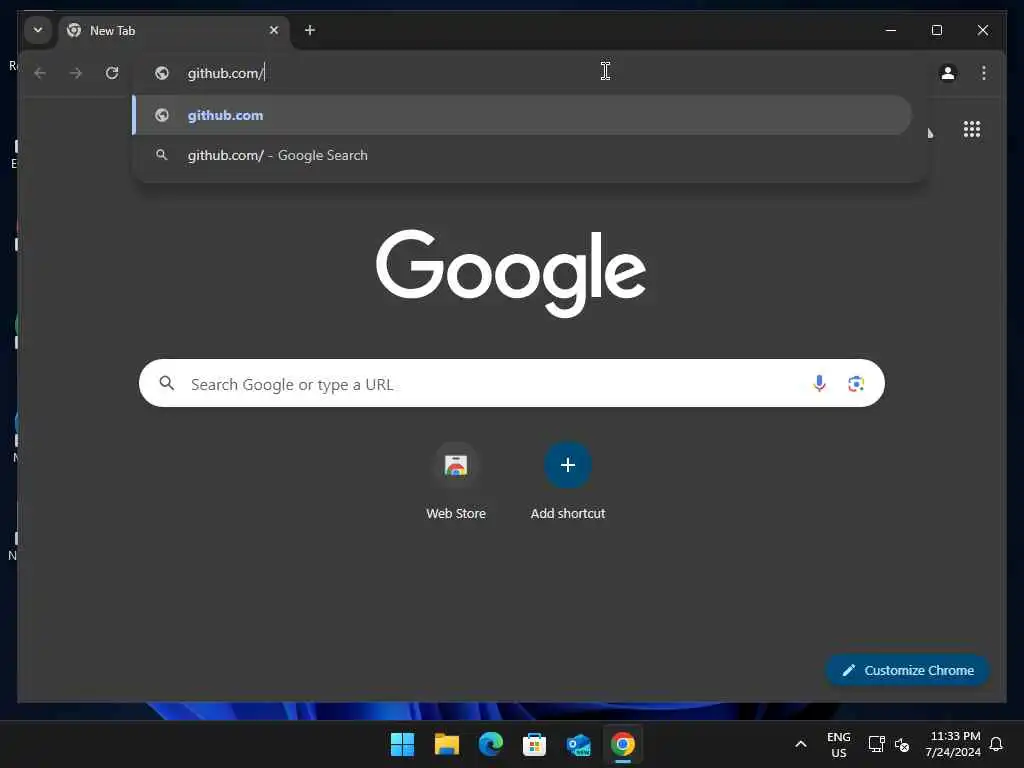
Task: Click the Add shortcut label text
Action: 568,513
